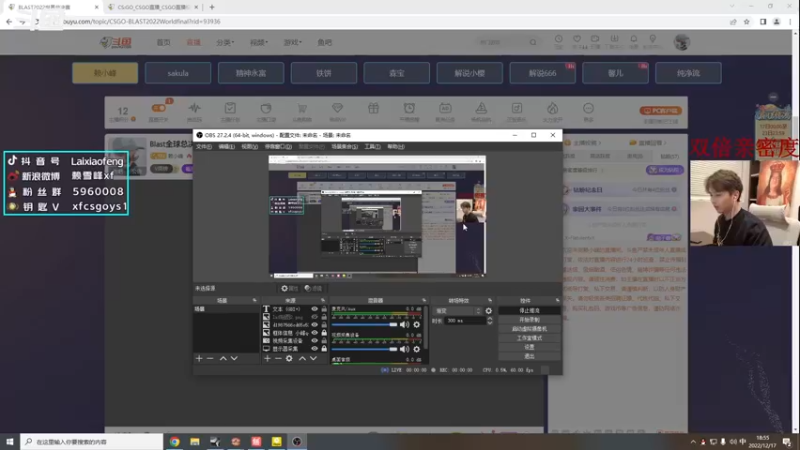Open the 分类 dropdown in the site navigation
Image resolution: width=800 pixels, height=450 pixels.
click(225, 42)
